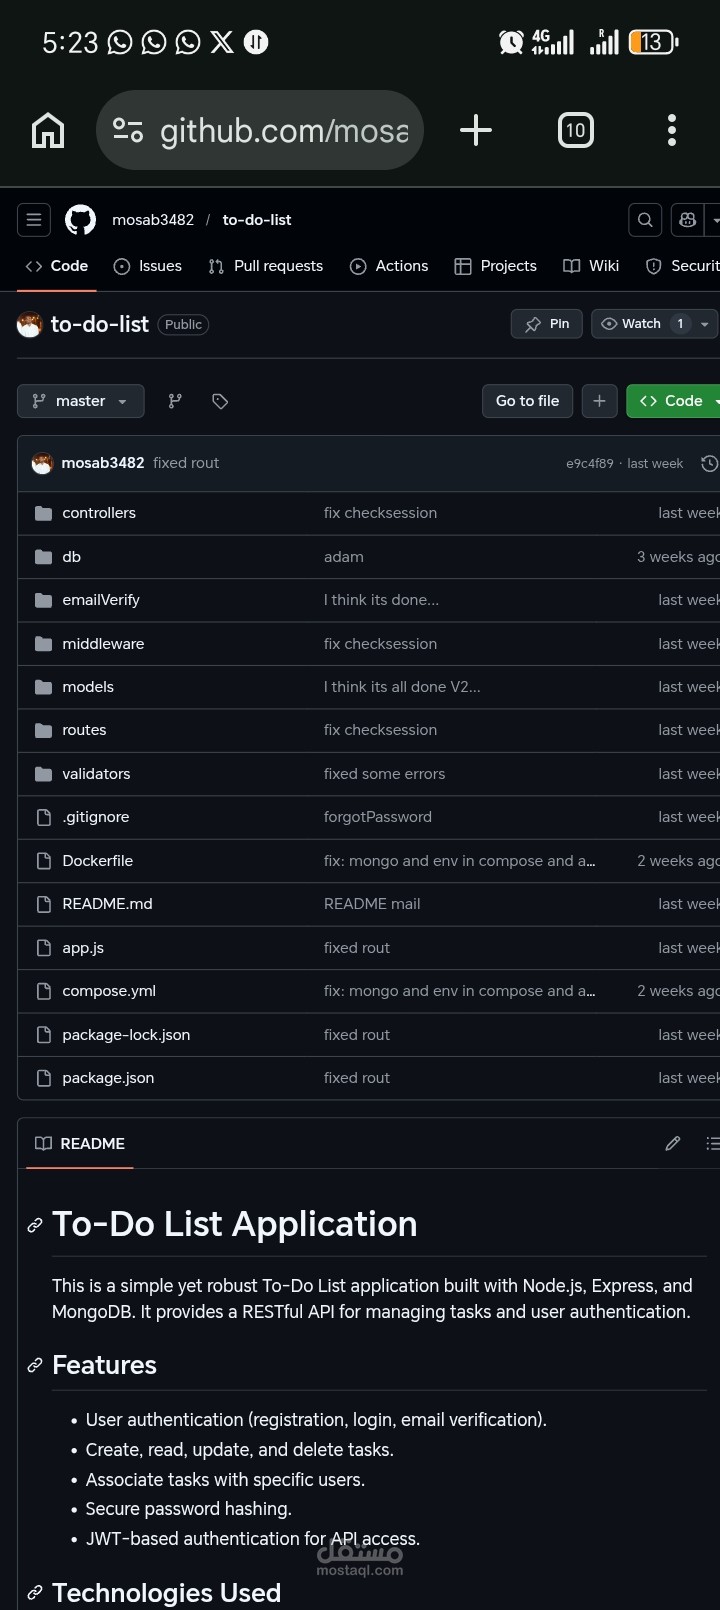Open the Projects tab
Viewport: 720px width, 1610px height.
click(496, 266)
